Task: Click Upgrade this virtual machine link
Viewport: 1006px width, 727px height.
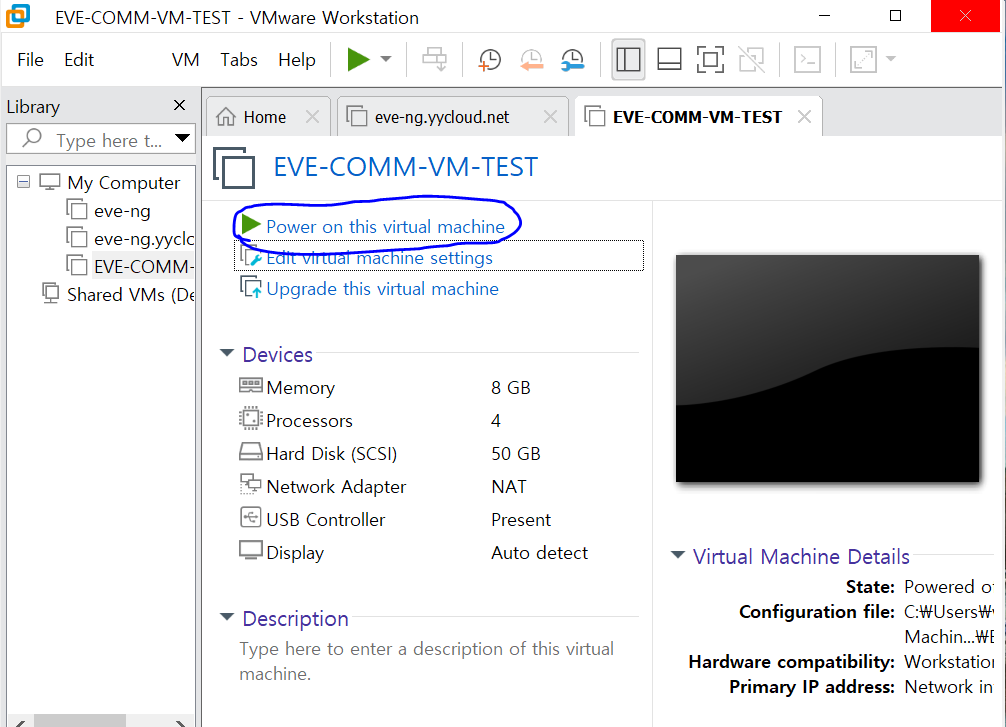Action: pos(382,289)
